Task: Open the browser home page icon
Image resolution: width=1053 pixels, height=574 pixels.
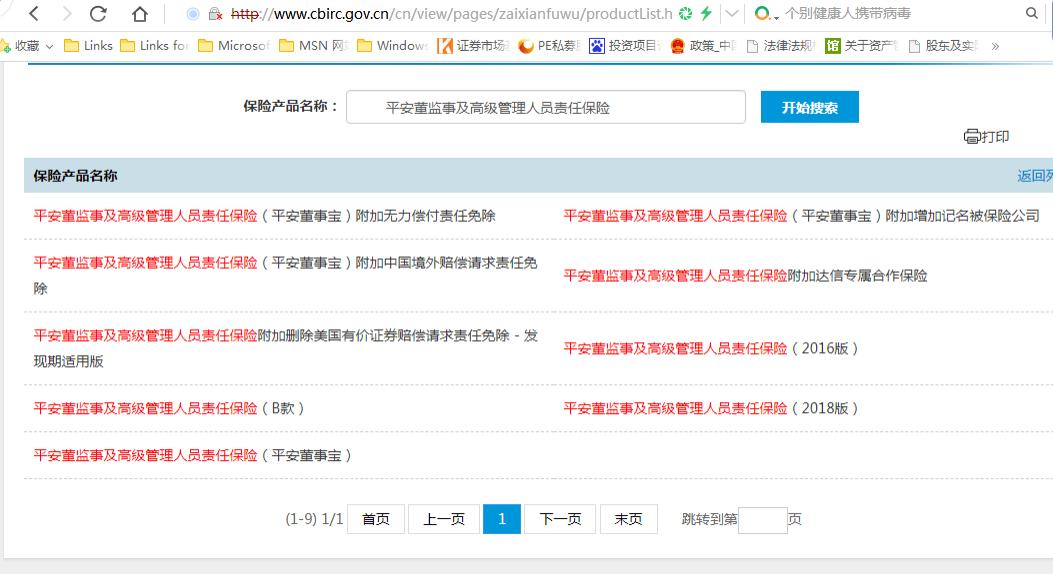Action: tap(139, 13)
